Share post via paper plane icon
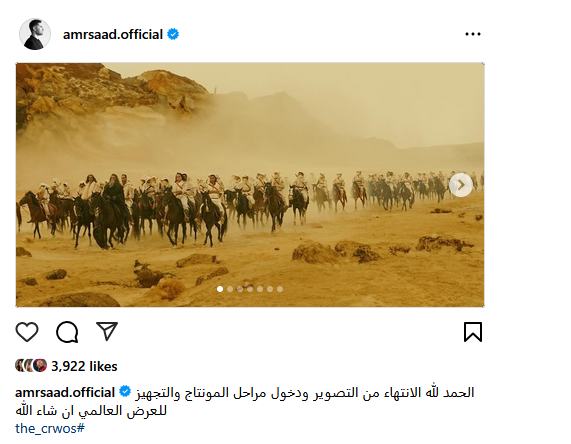Screen dimensions: 571x444 [107, 331]
